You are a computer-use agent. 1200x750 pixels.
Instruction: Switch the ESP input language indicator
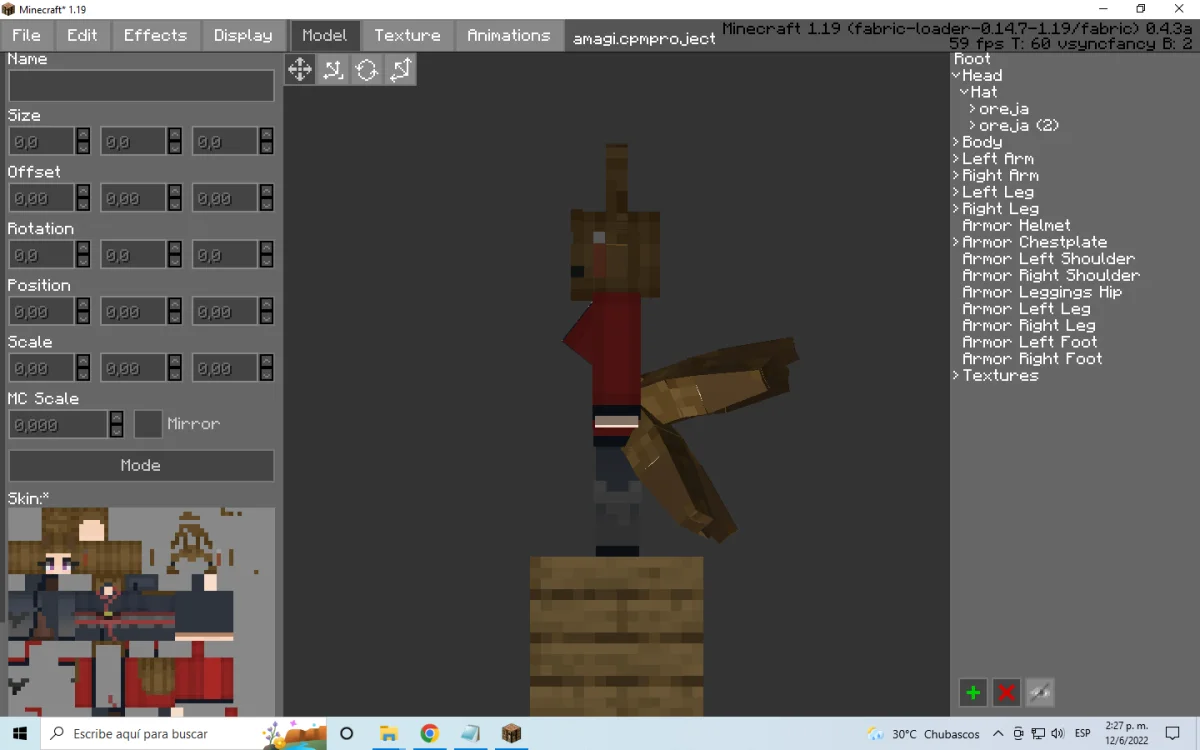tap(1083, 734)
